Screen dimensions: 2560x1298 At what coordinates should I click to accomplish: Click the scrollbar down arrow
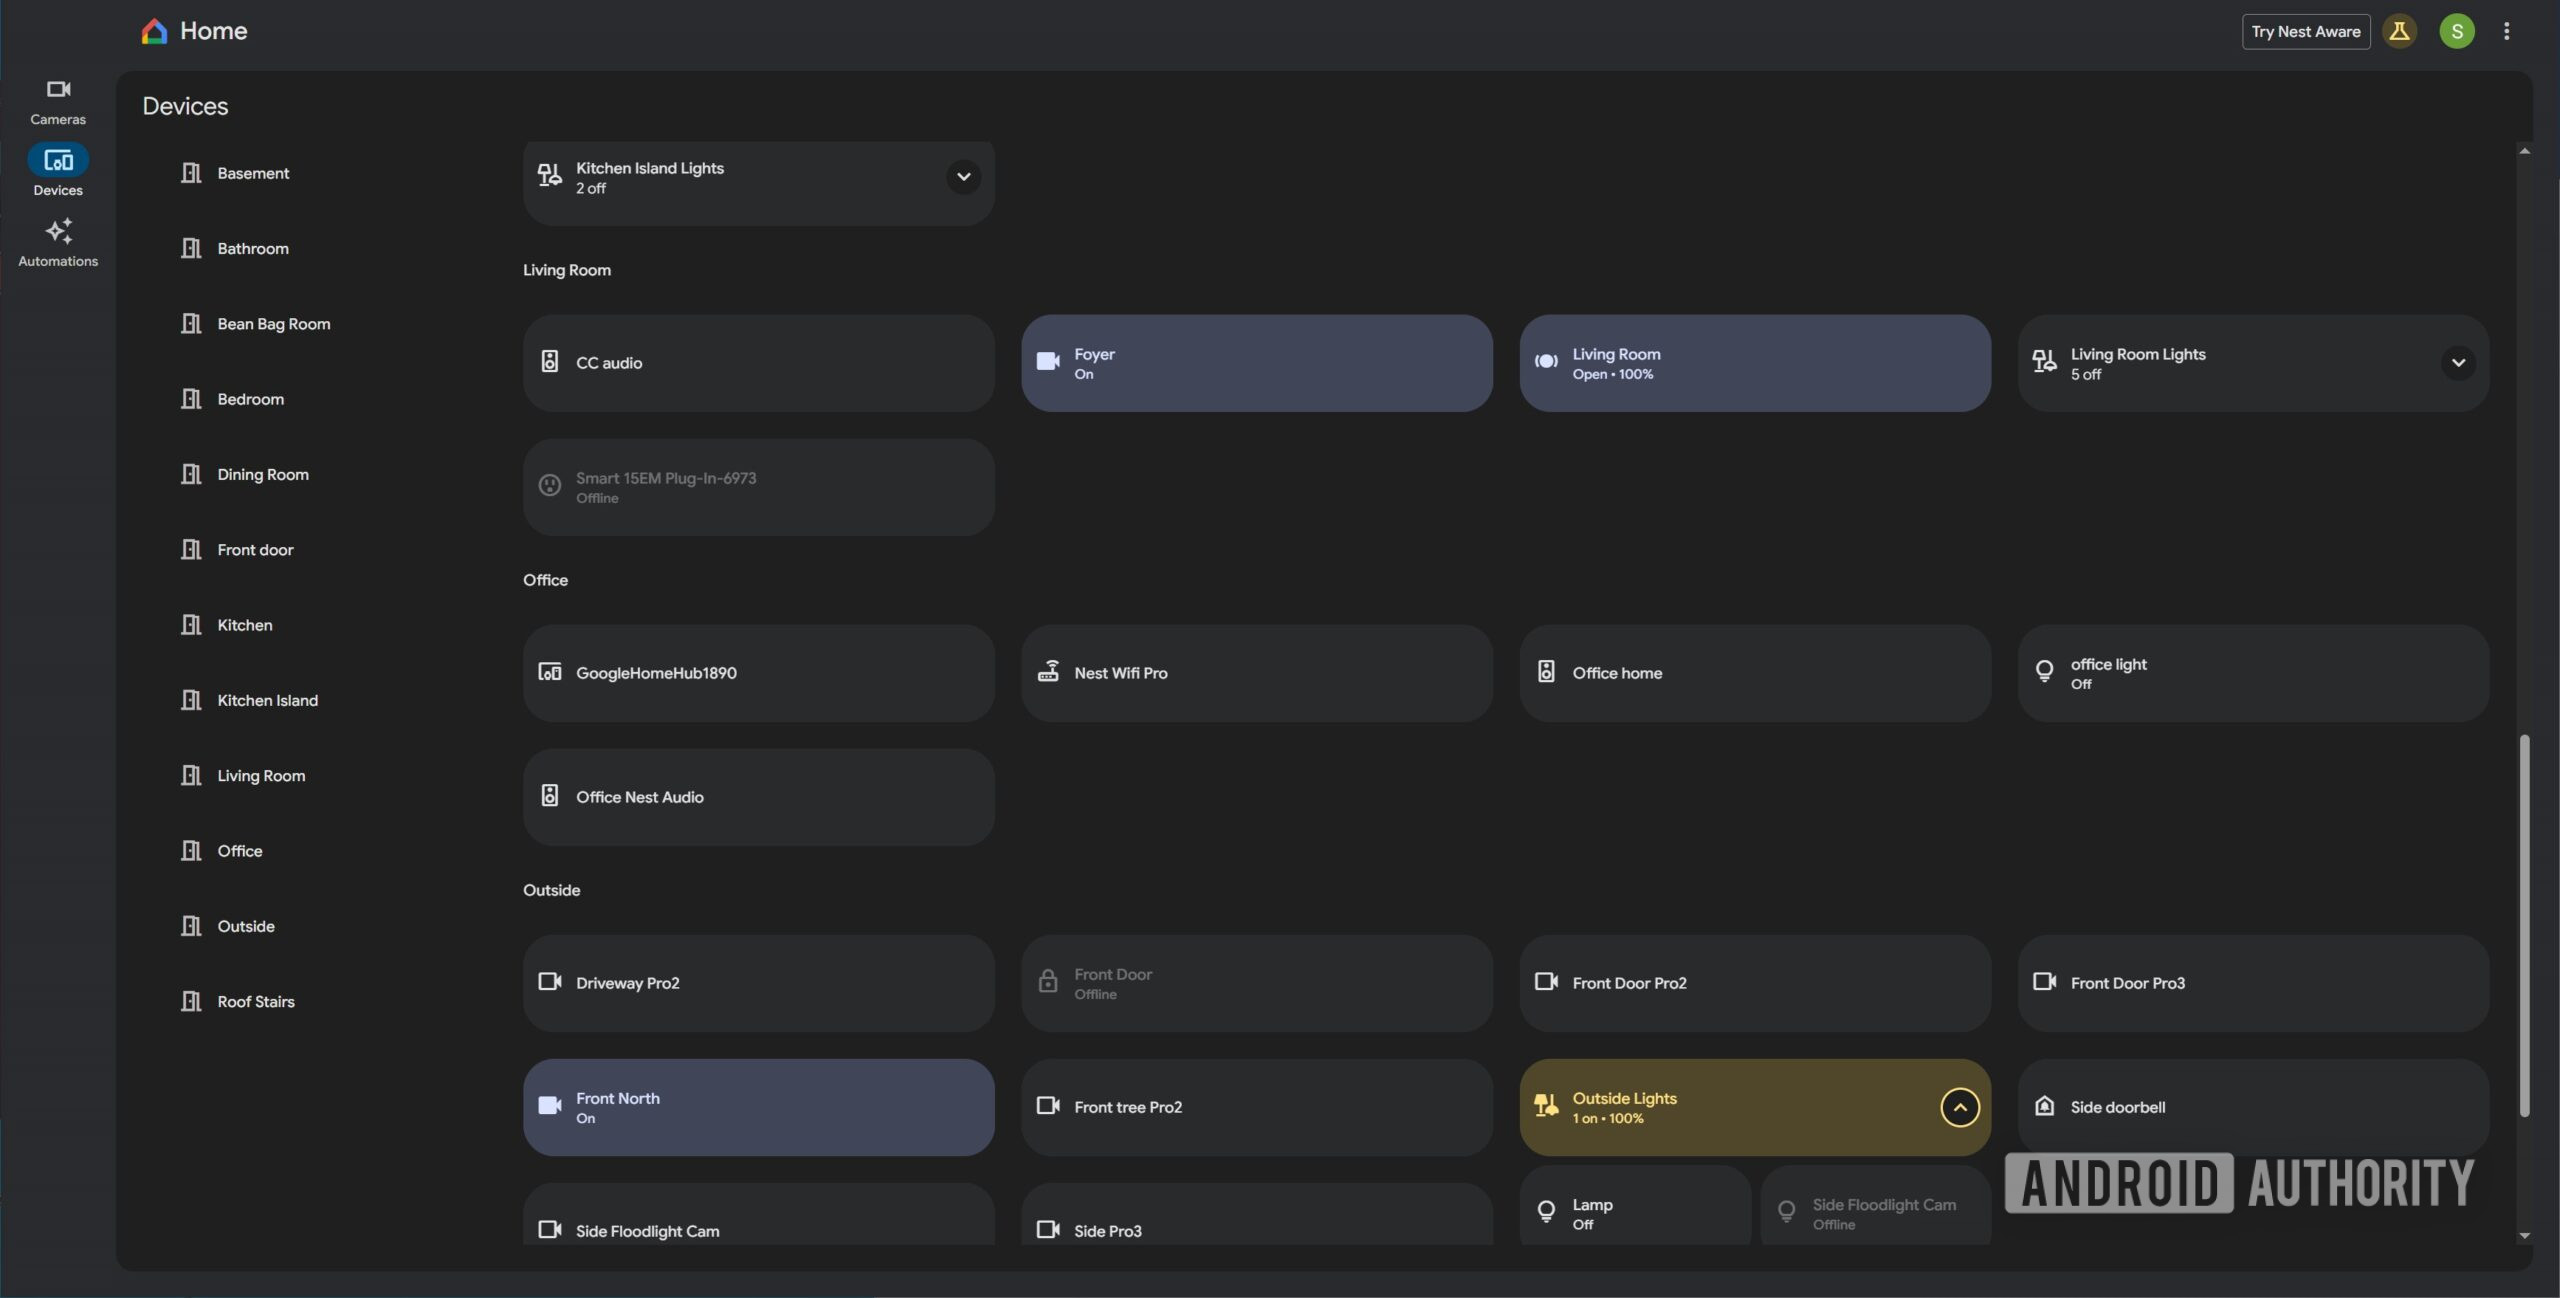[2524, 1236]
